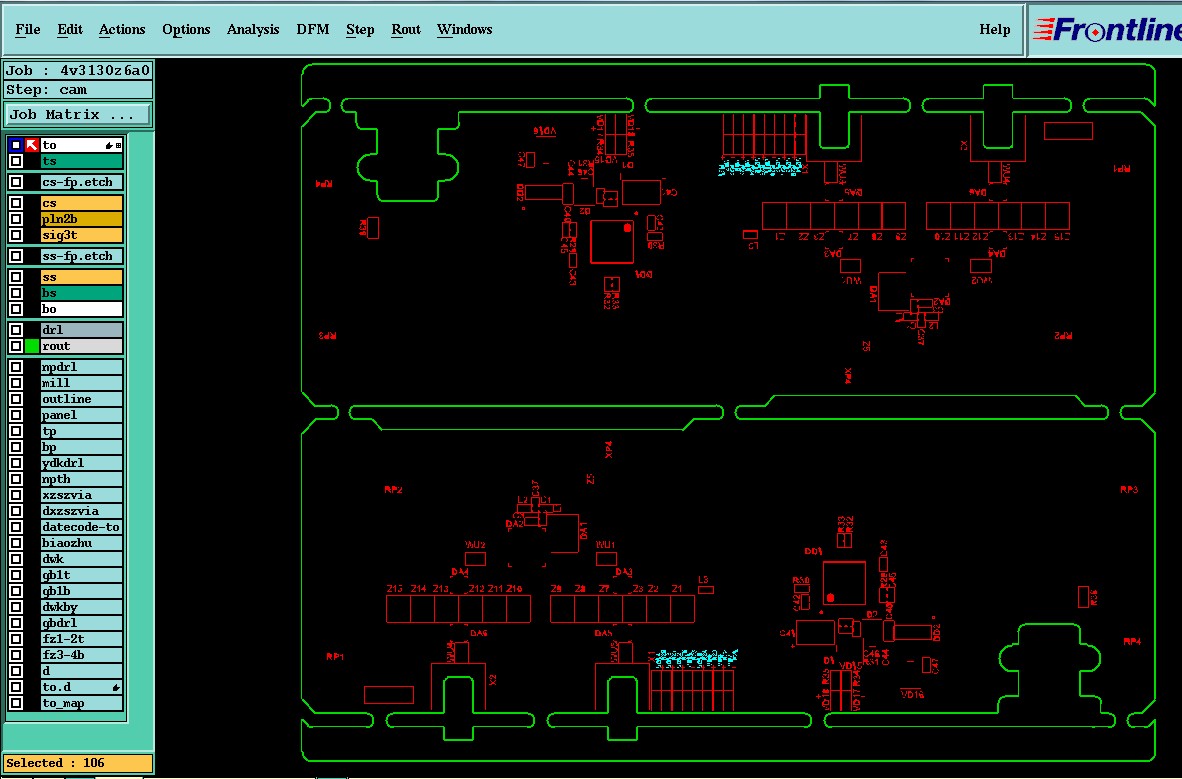This screenshot has height=779, width=1182.
Task: Select the 'dwk' layer name
Action: coord(81,559)
